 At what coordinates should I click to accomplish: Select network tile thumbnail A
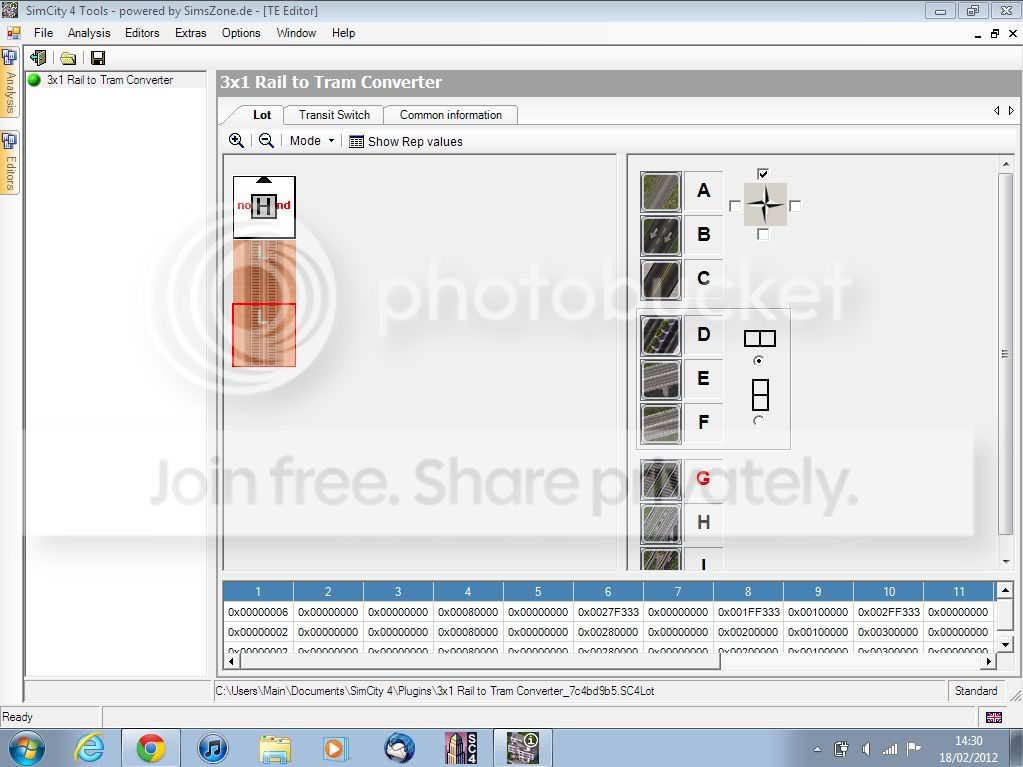click(661, 192)
